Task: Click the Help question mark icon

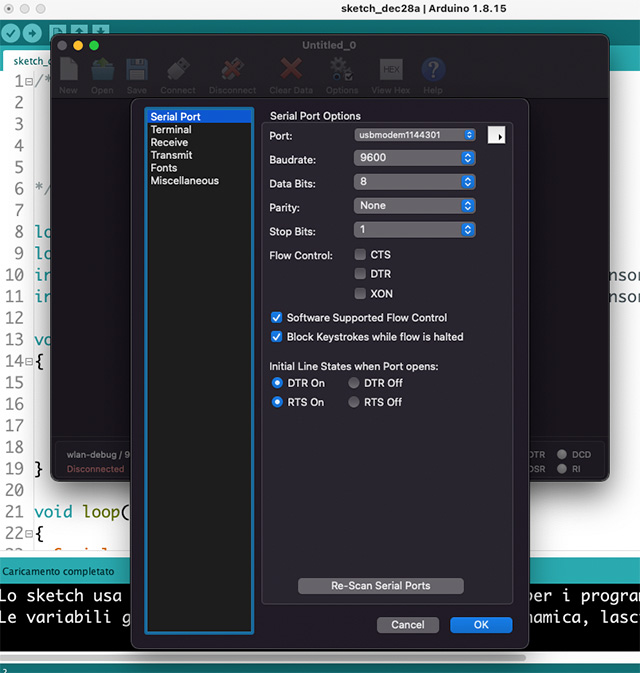Action: 433,73
